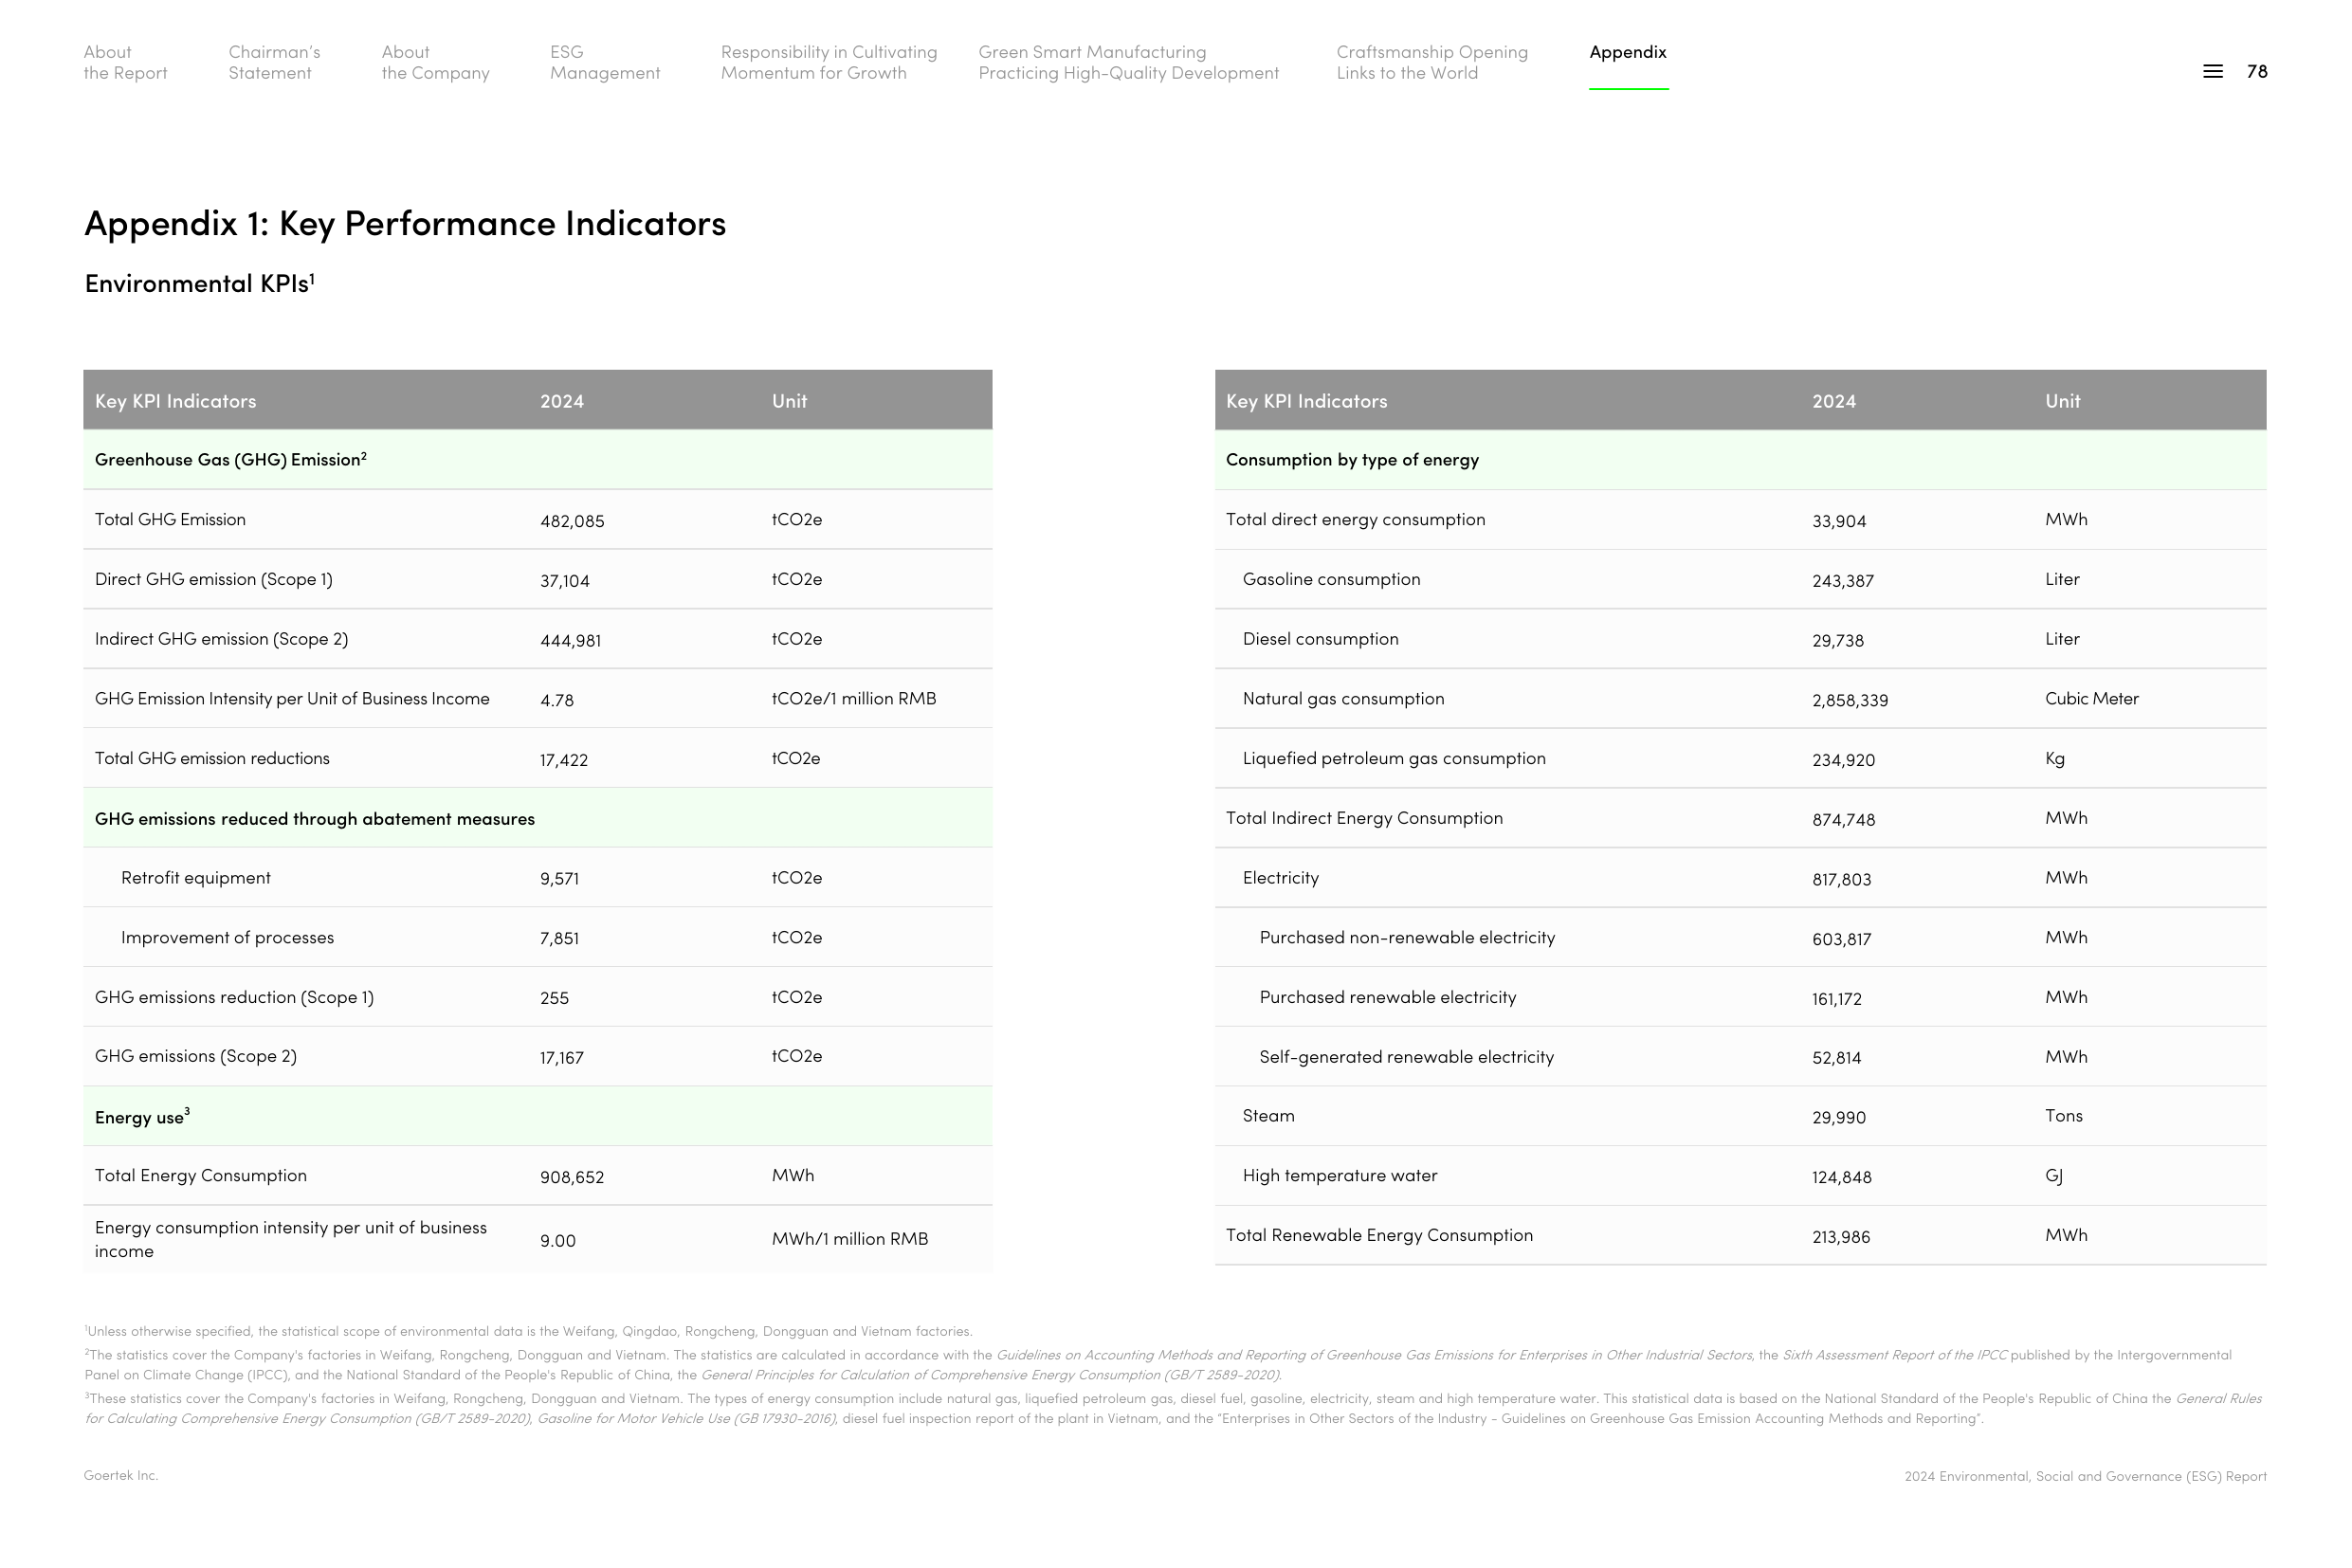Click the Appendix 1: Key Performance Indicators heading

point(405,223)
